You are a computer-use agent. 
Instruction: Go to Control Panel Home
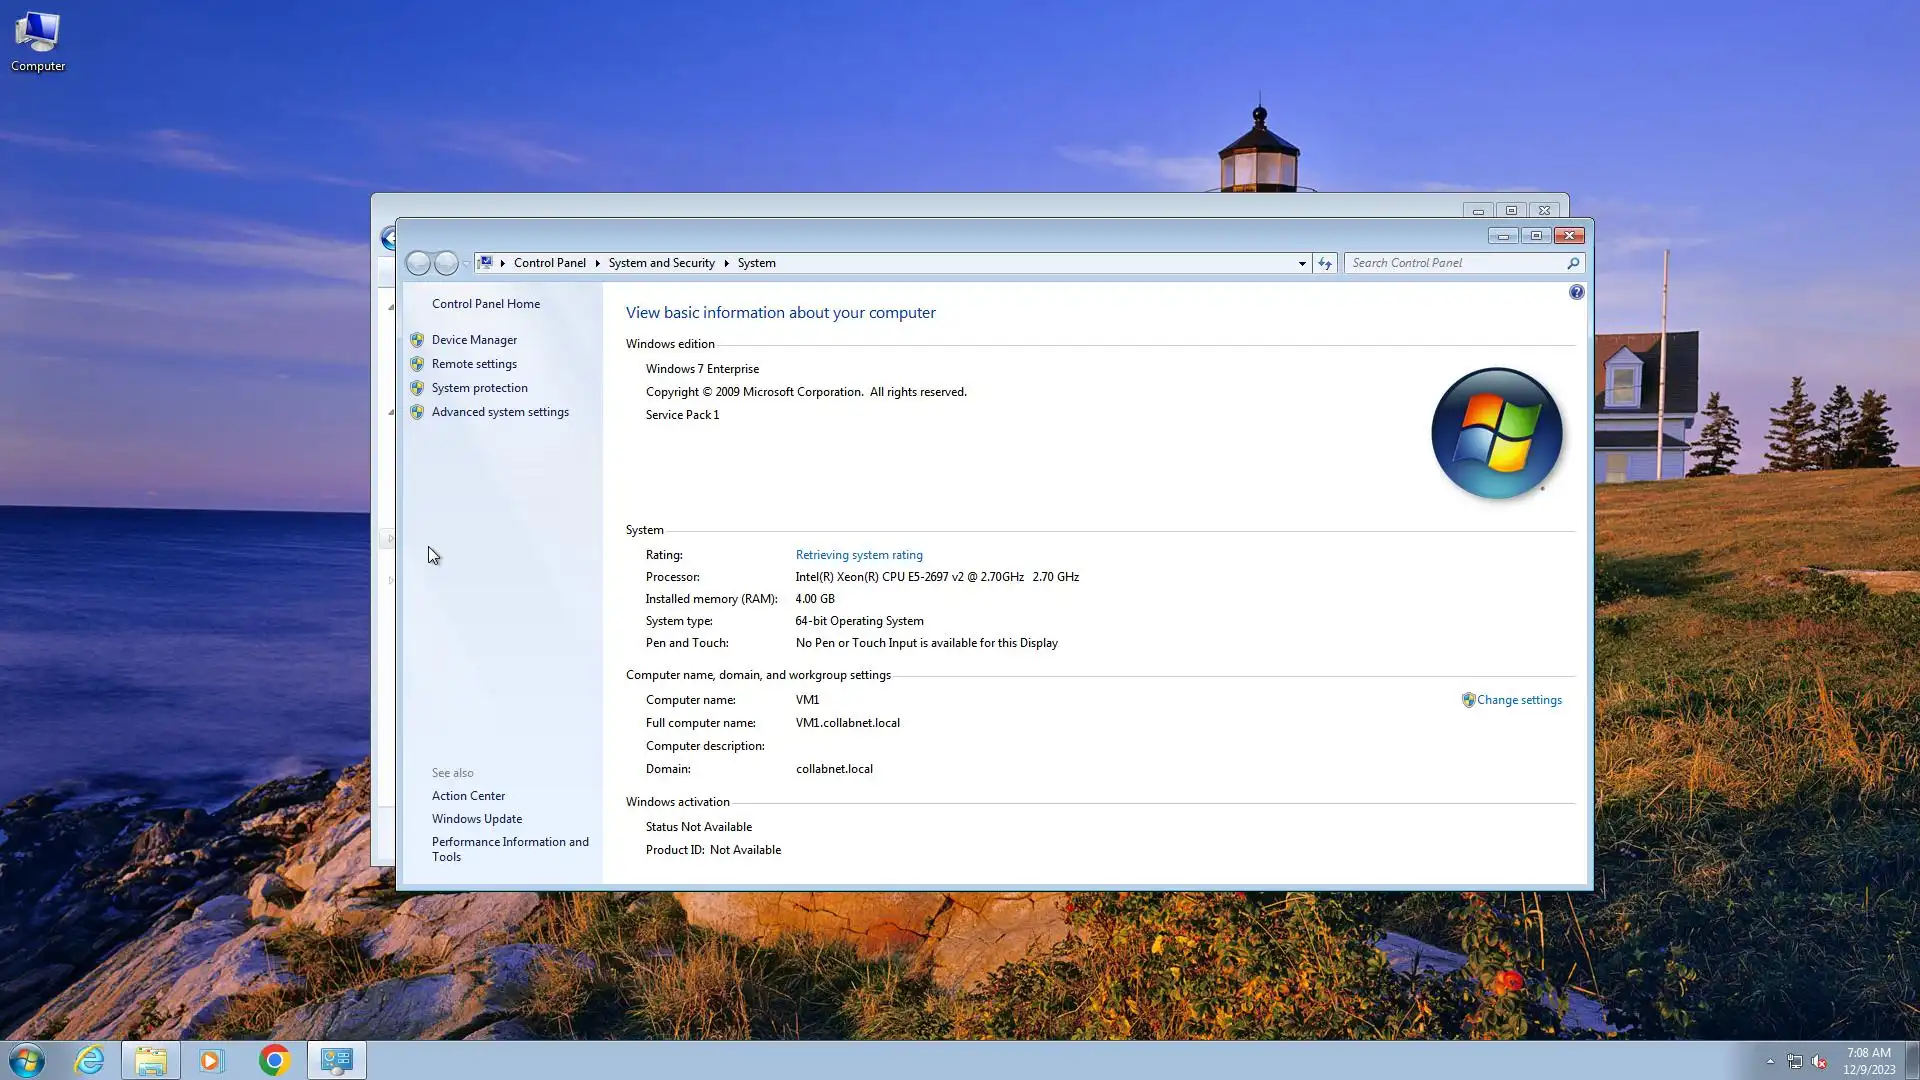[x=485, y=304]
